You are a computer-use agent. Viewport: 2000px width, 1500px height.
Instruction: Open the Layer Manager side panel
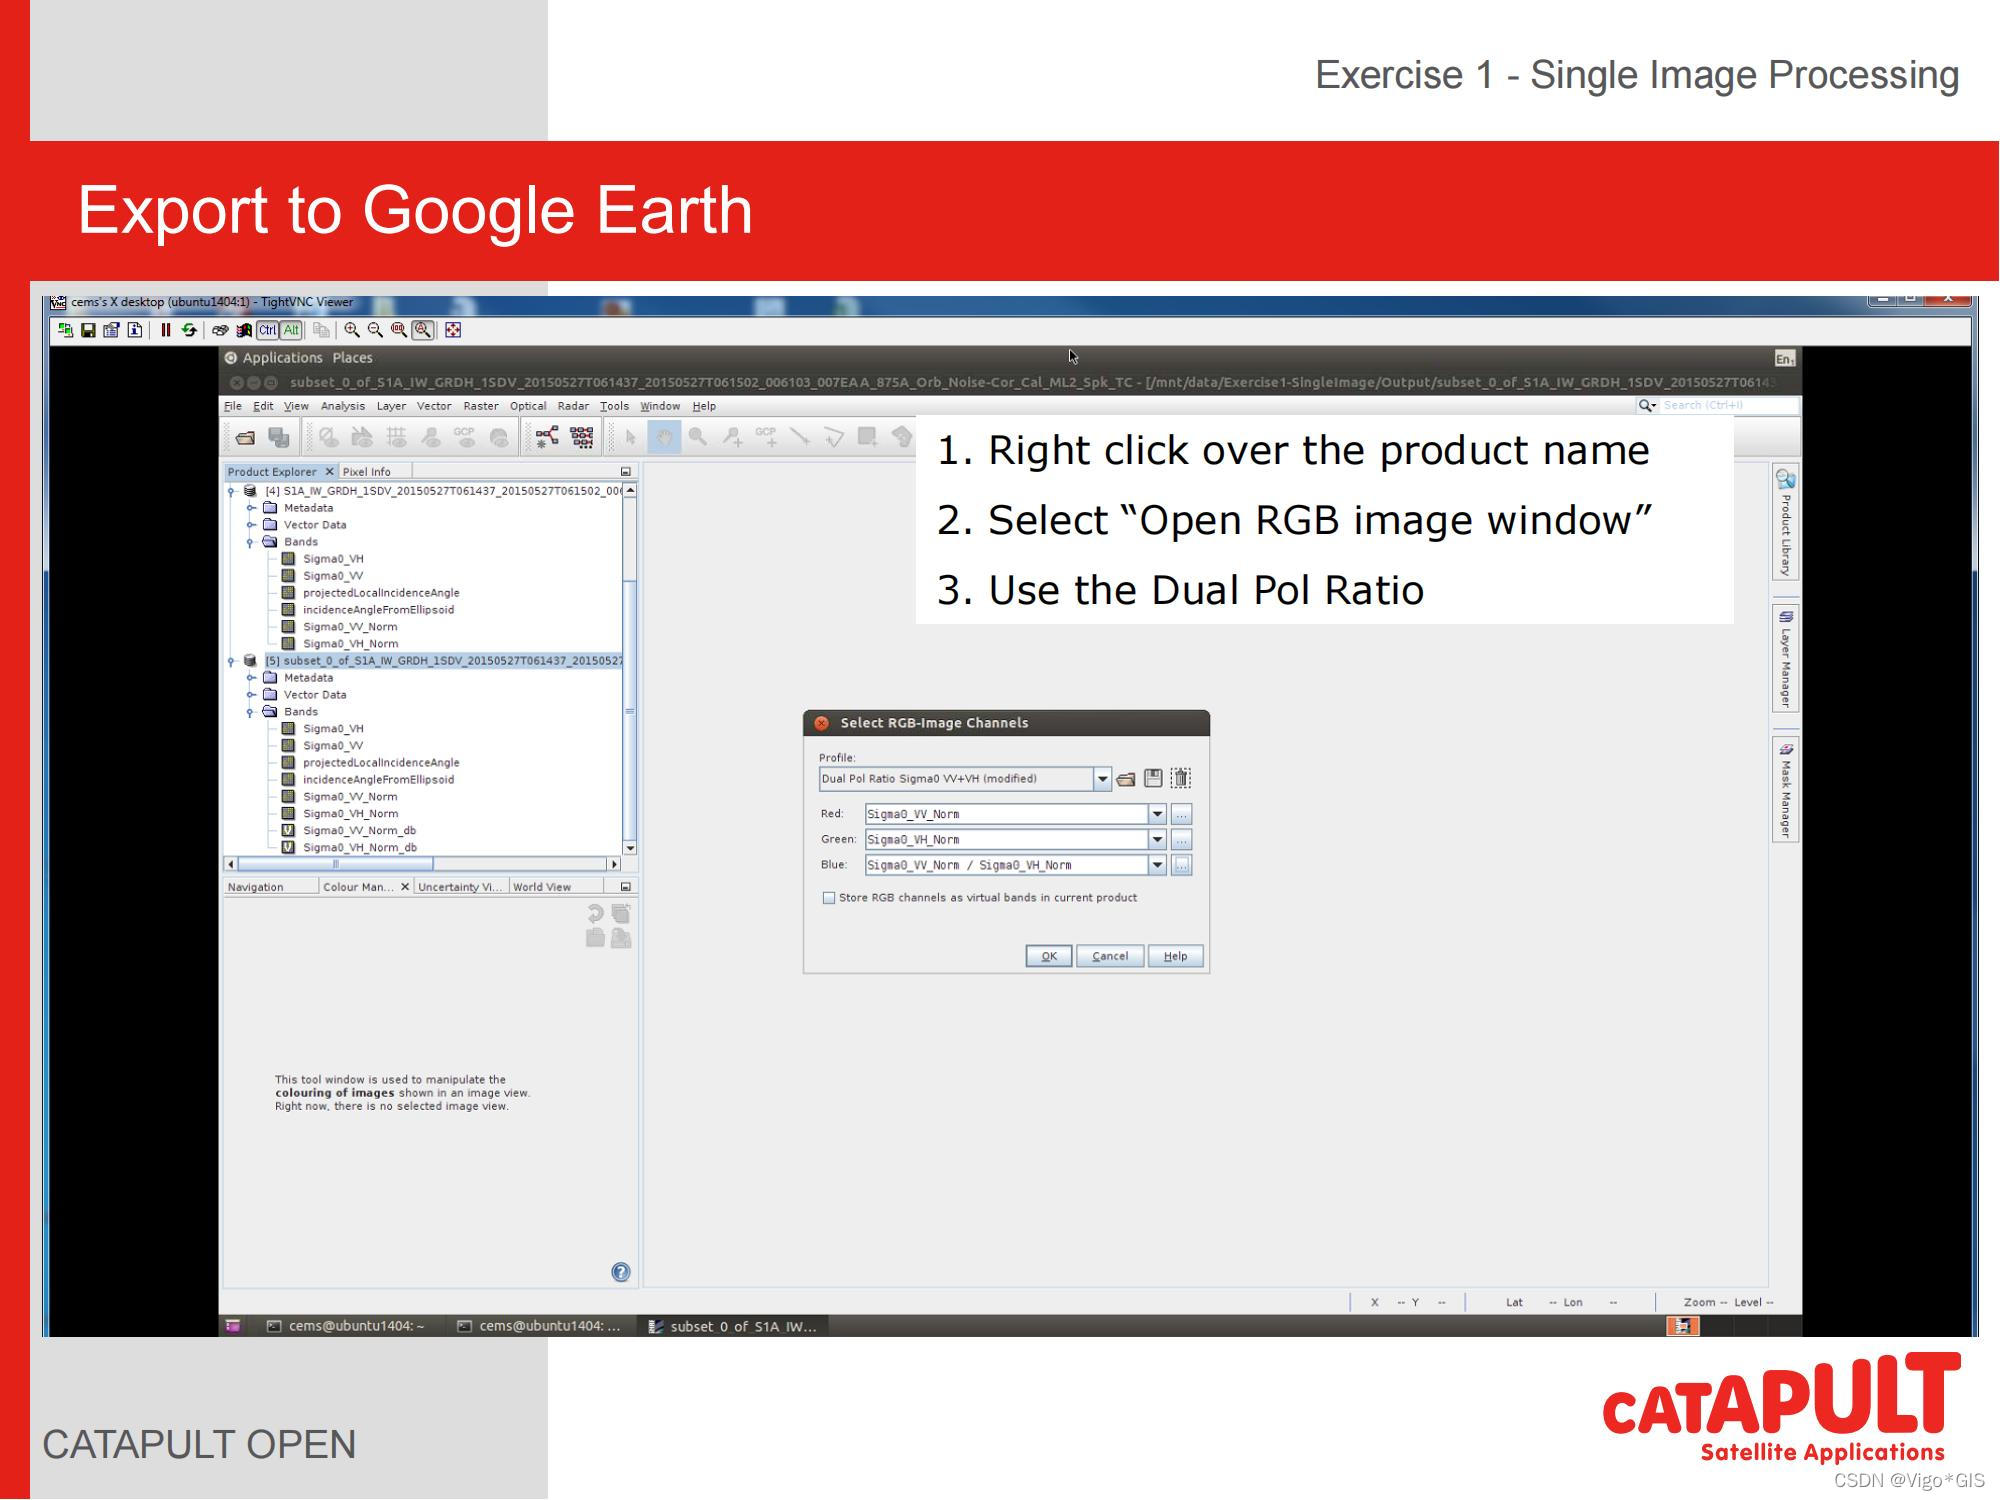click(x=1785, y=658)
